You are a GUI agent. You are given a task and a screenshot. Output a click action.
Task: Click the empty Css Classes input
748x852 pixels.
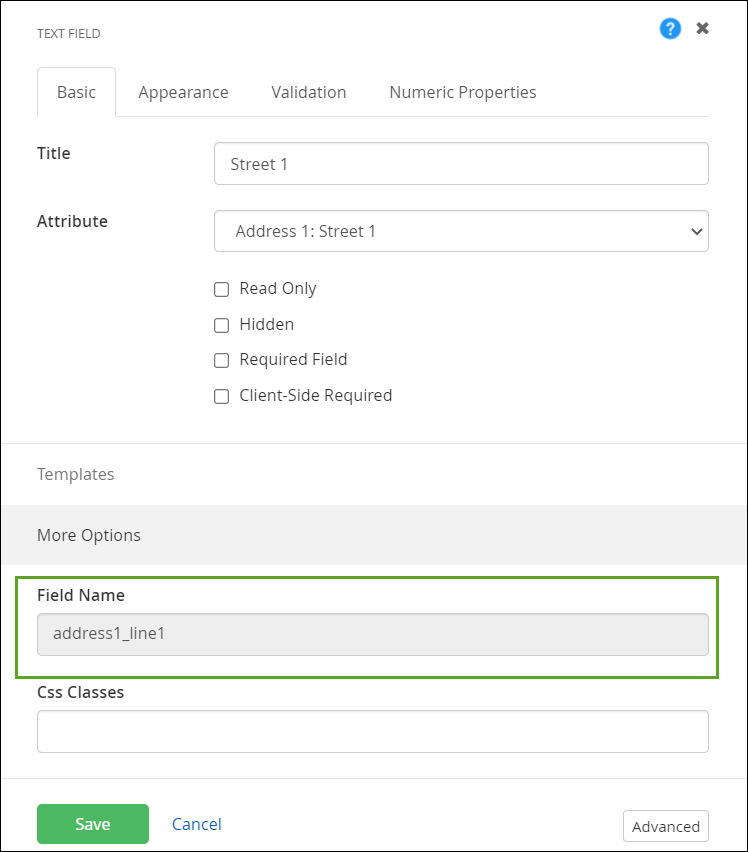point(372,731)
